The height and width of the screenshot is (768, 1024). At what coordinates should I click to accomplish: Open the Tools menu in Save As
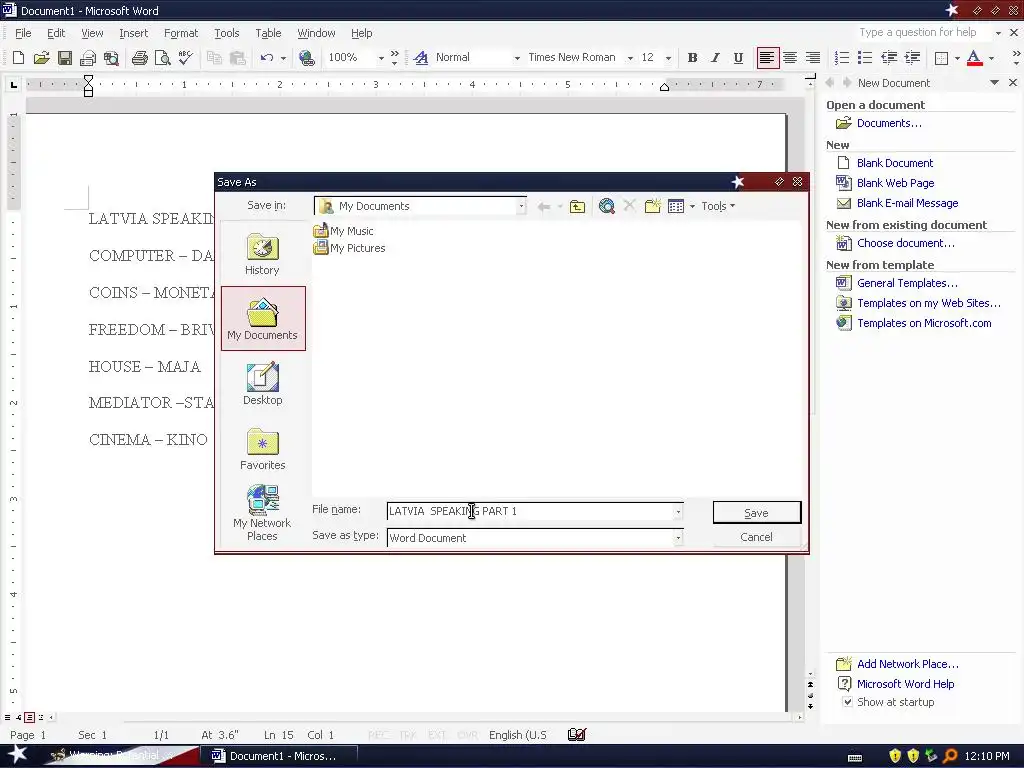click(x=718, y=206)
